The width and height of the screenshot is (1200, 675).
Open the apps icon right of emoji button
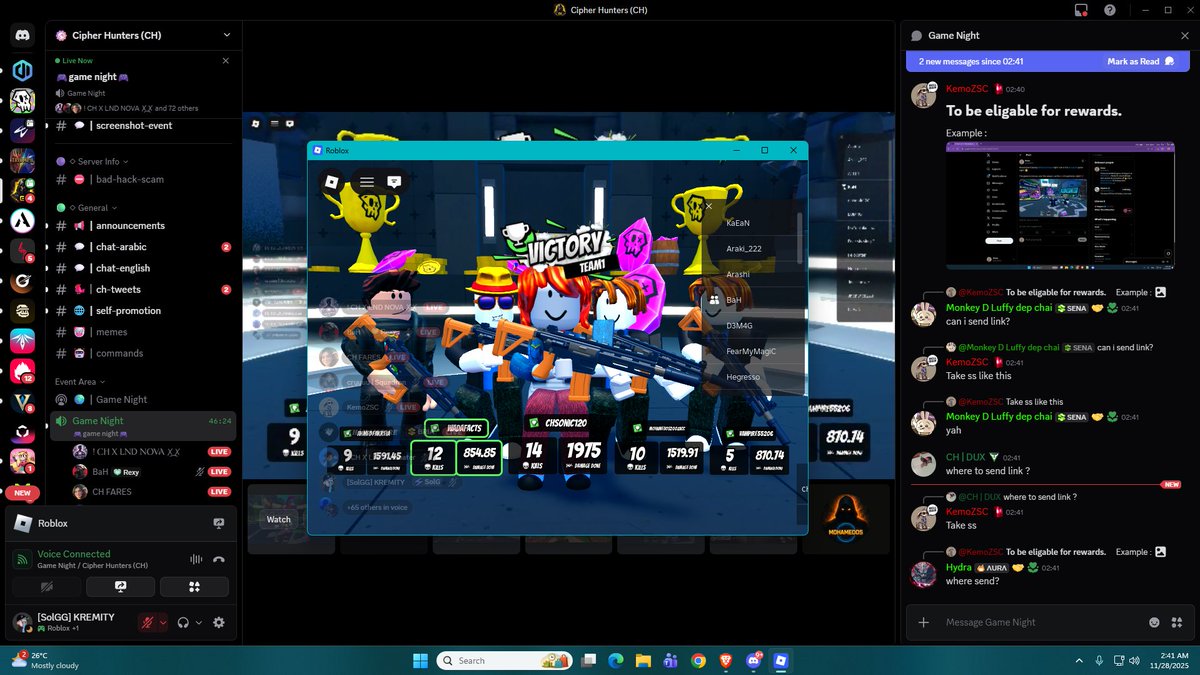coord(1176,622)
